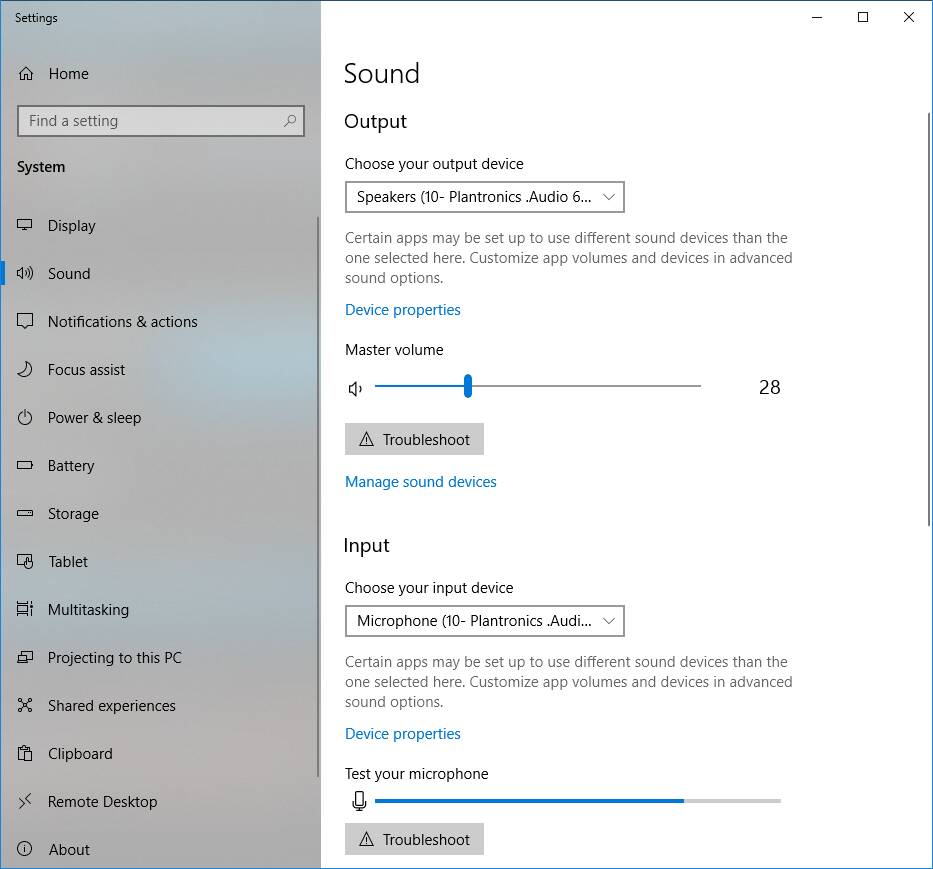Screen dimensions: 933x869
Task: Open the Manage sound devices link
Action: (x=420, y=482)
